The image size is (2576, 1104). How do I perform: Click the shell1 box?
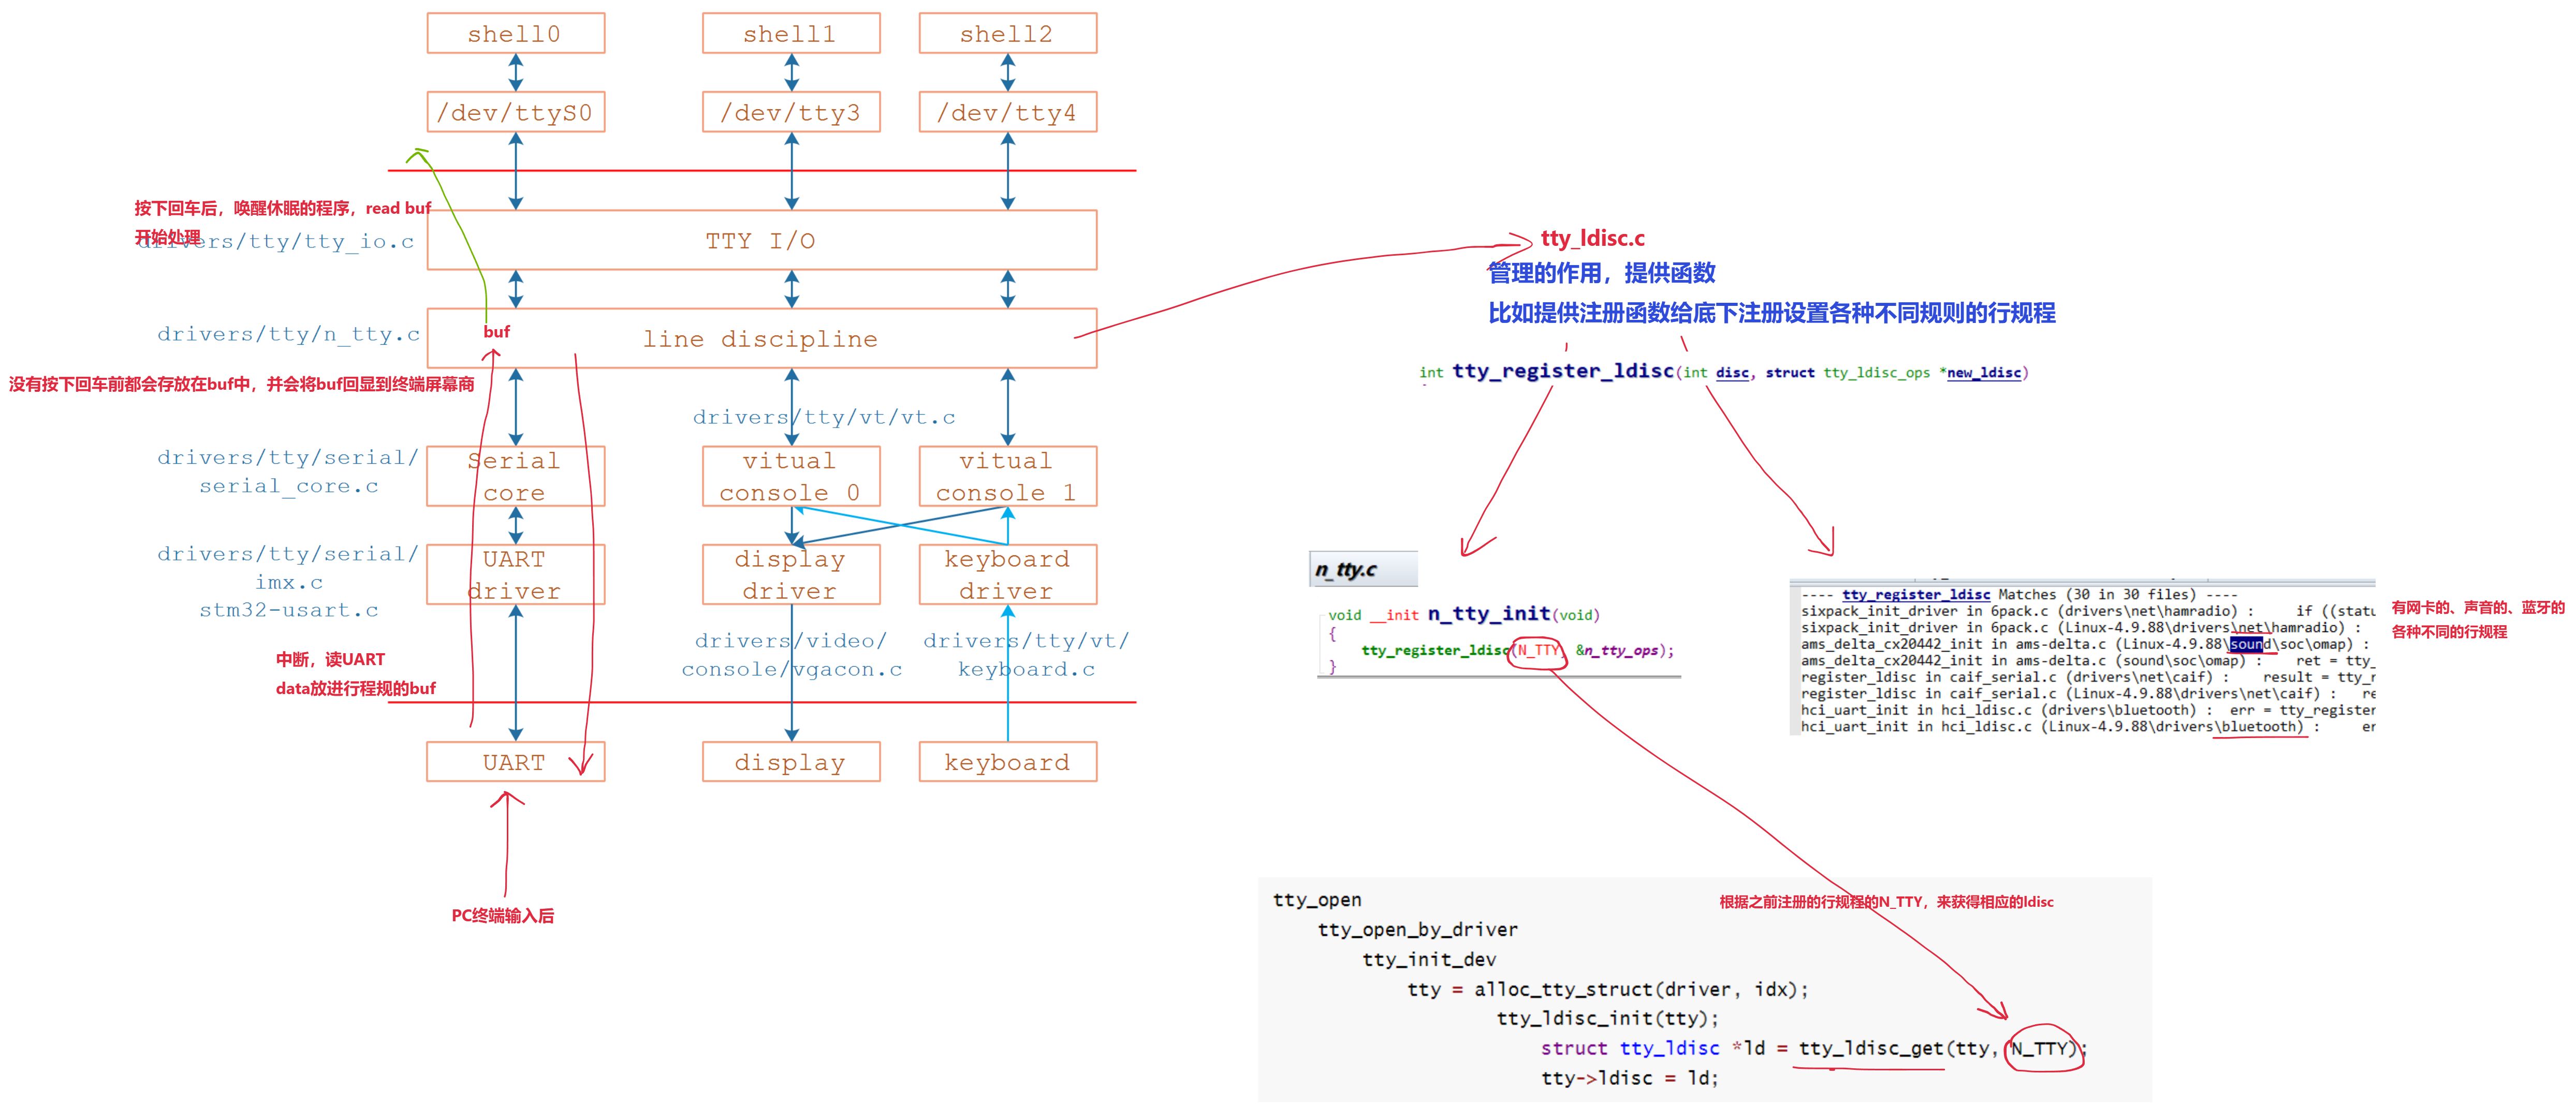(x=791, y=33)
